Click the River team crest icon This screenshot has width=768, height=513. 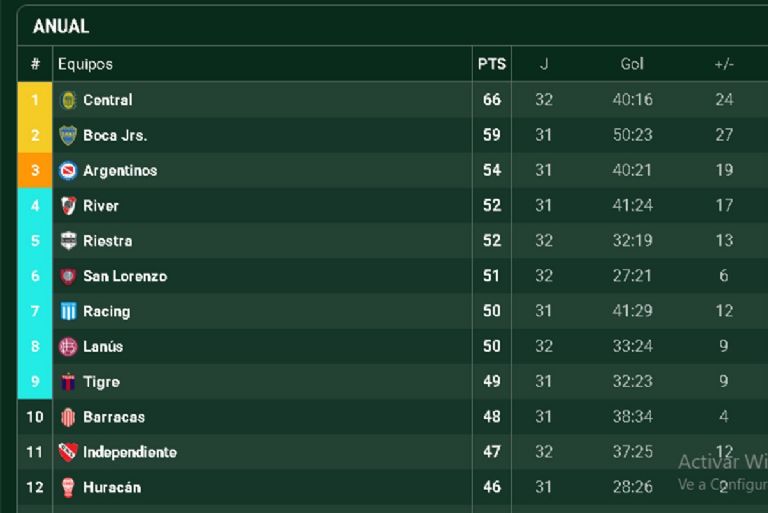pyautogui.click(x=68, y=206)
